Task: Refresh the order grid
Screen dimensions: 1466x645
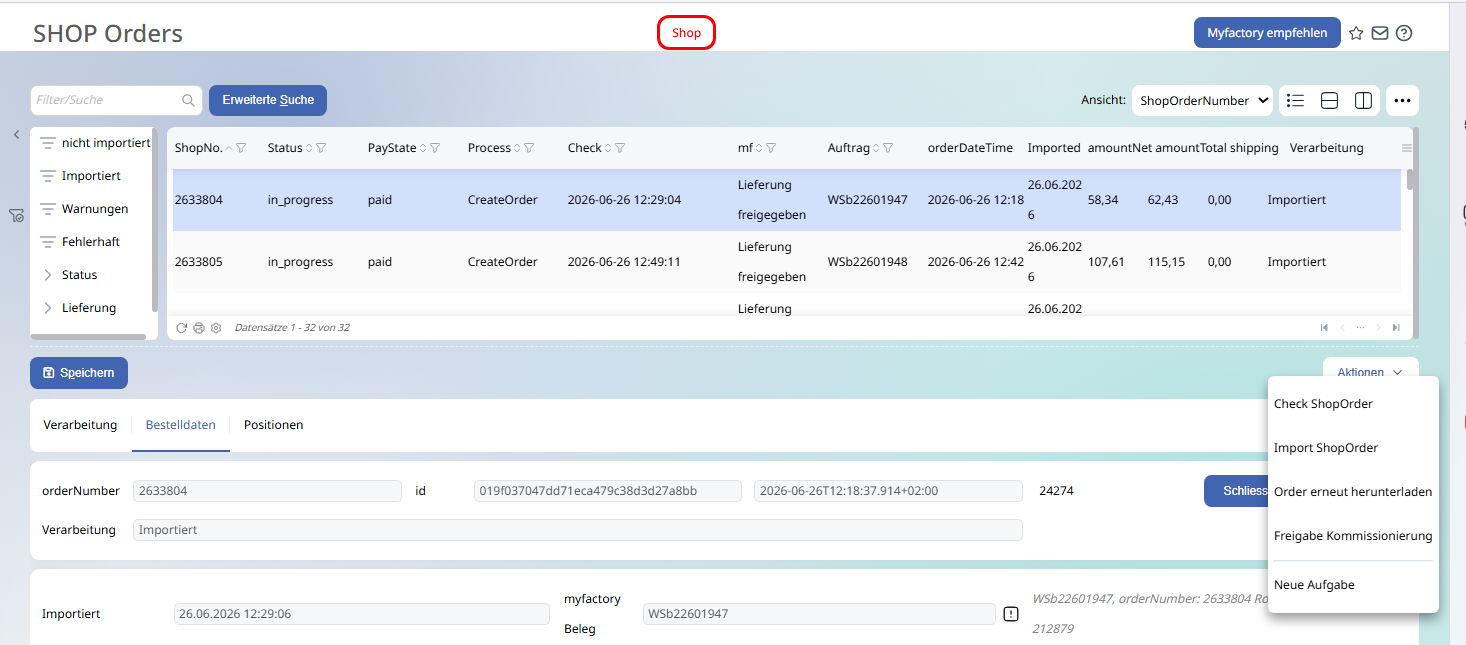Action: (x=182, y=327)
